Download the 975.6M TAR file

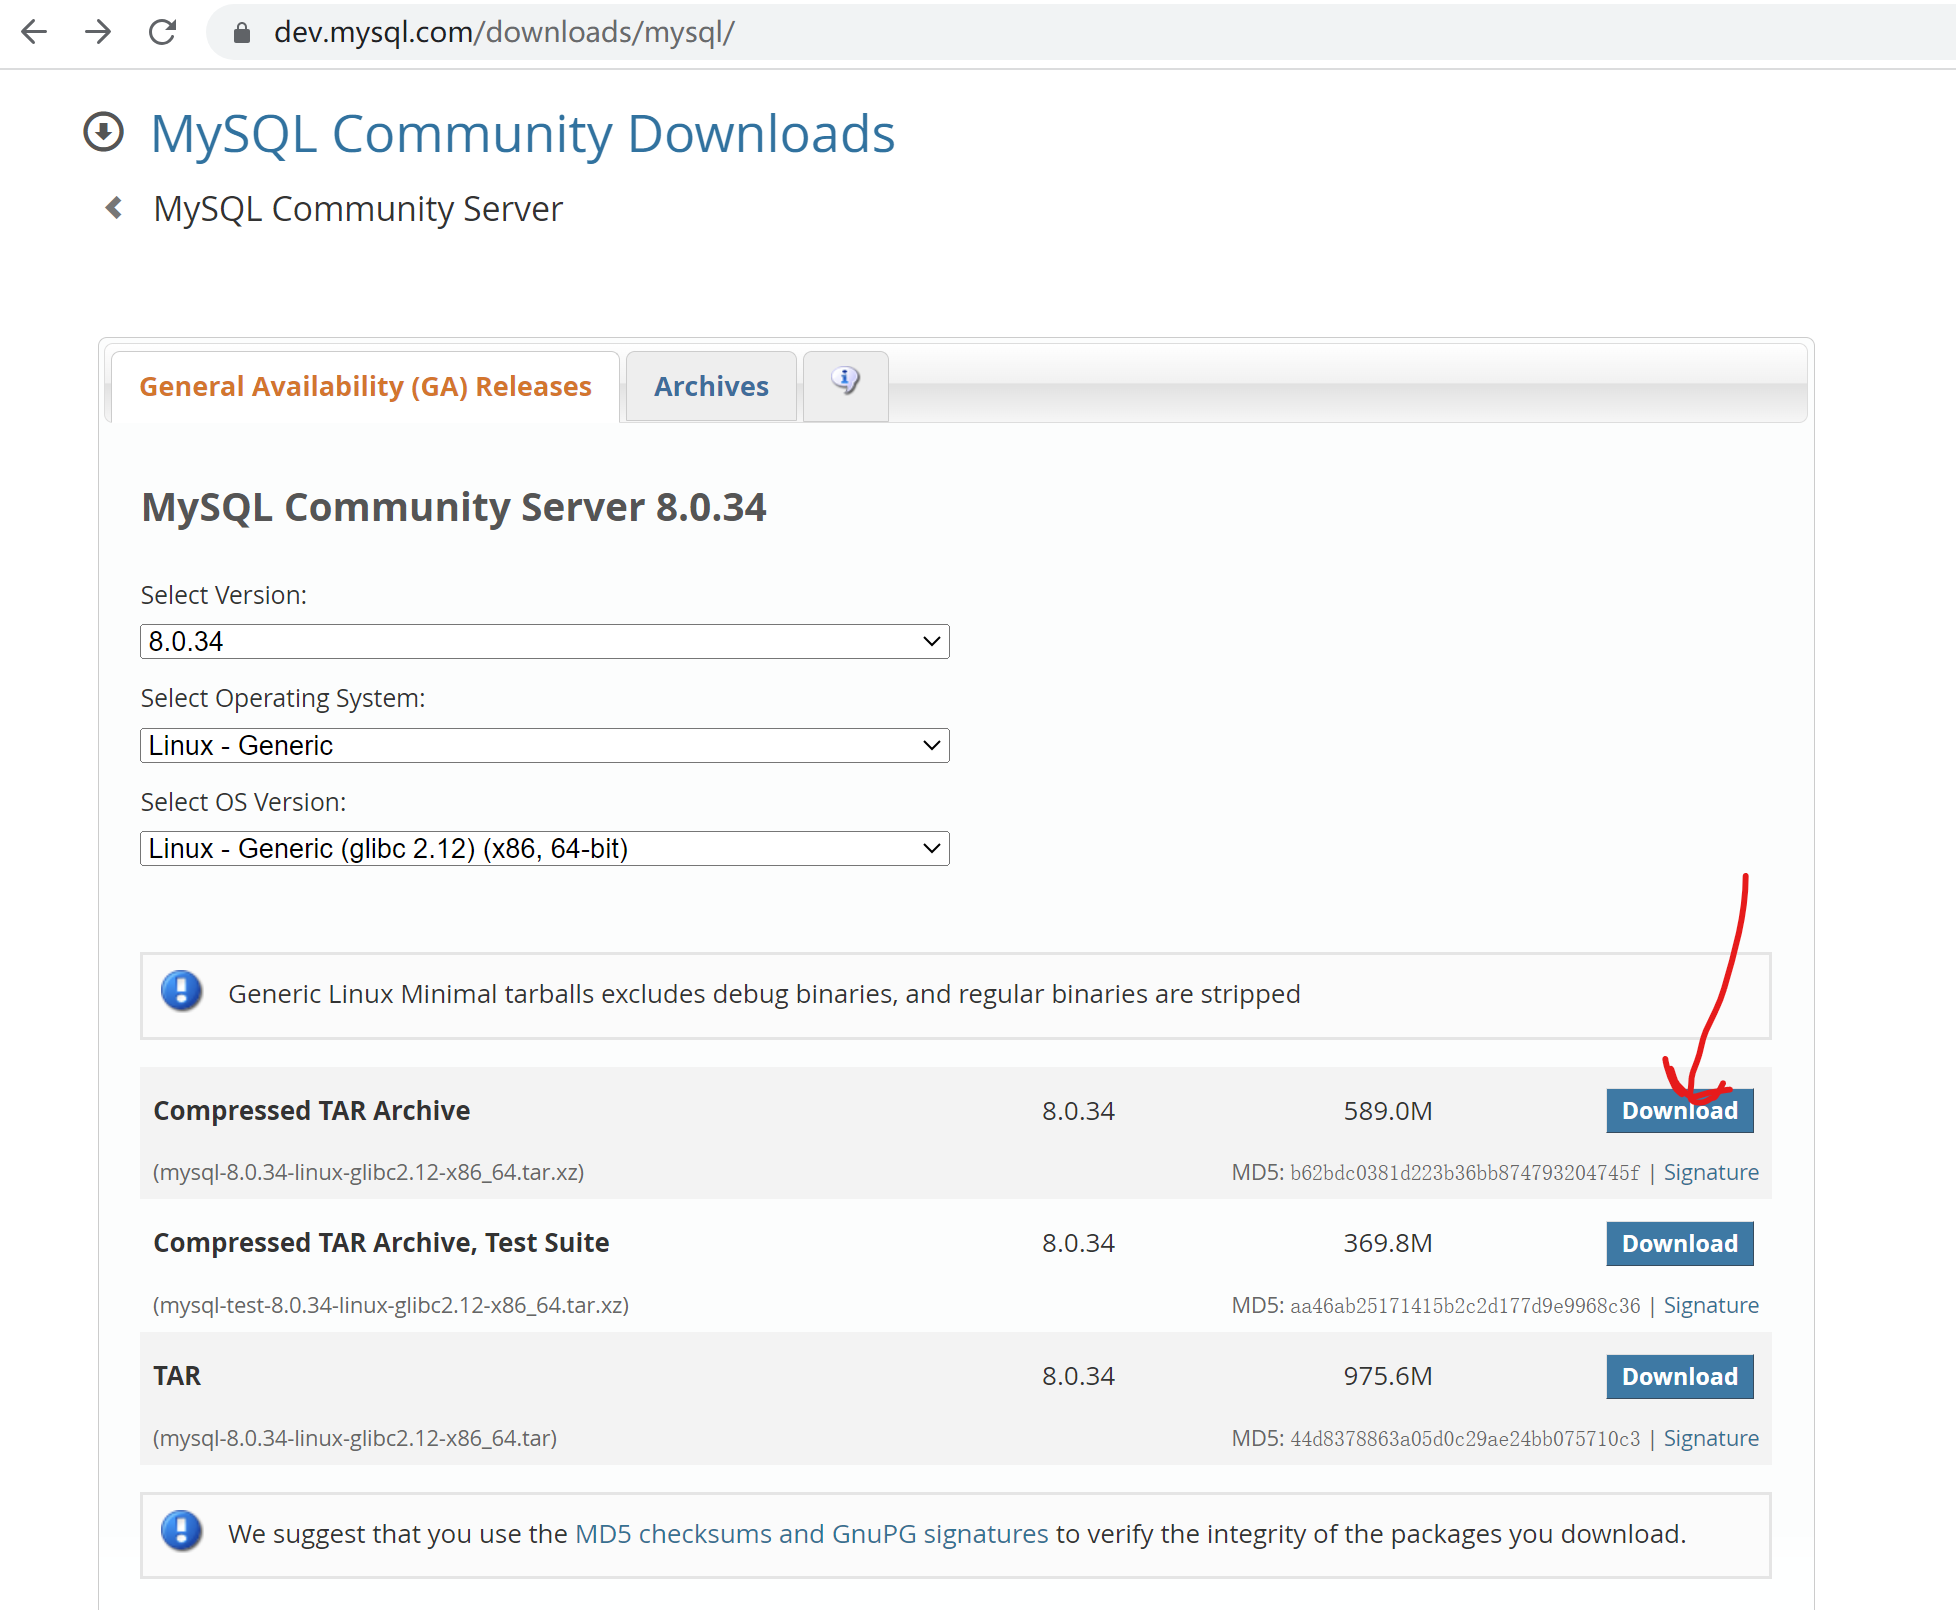(x=1679, y=1376)
